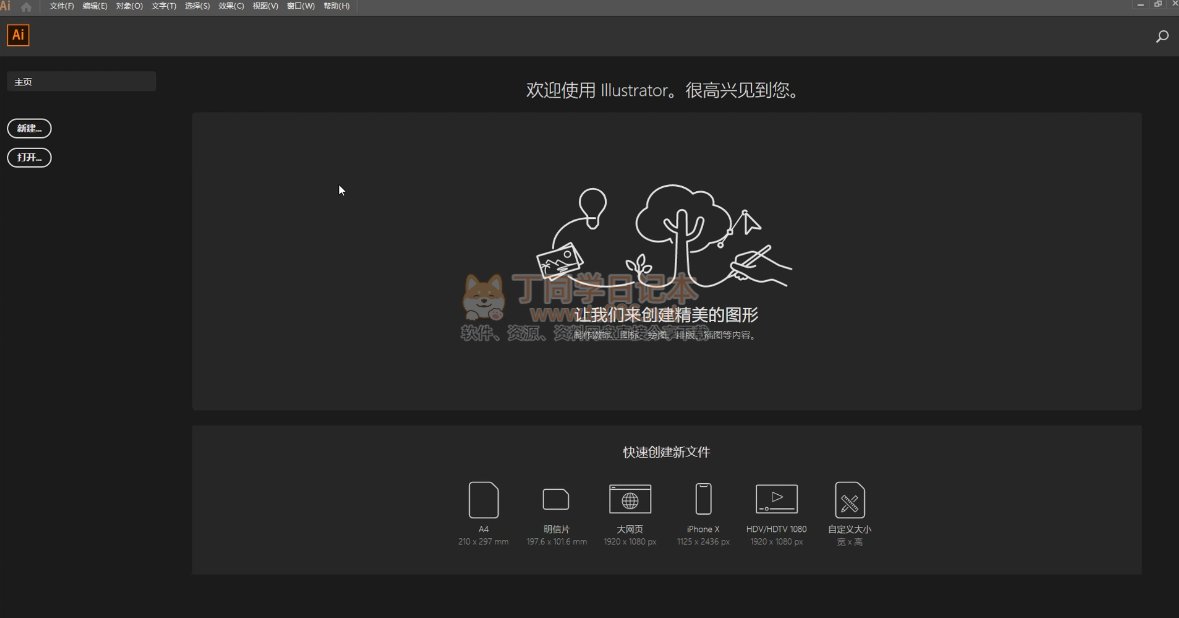Choose the 明信片 postcard preset icon
This screenshot has width=1179, height=618.
click(x=556, y=499)
